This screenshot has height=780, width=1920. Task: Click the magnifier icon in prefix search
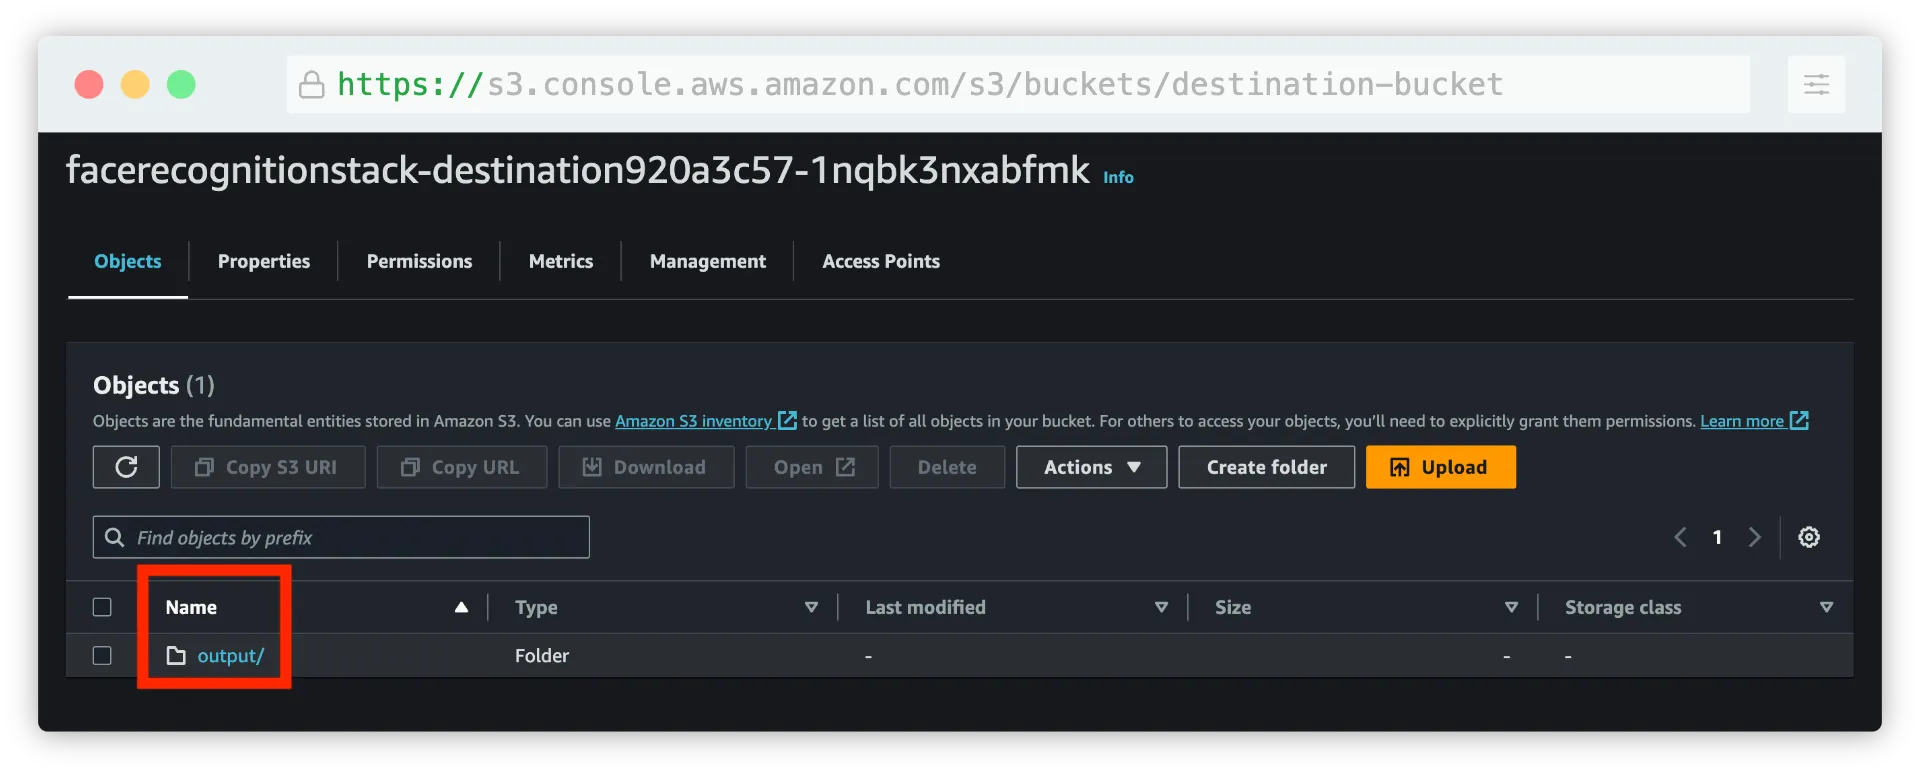(x=115, y=538)
